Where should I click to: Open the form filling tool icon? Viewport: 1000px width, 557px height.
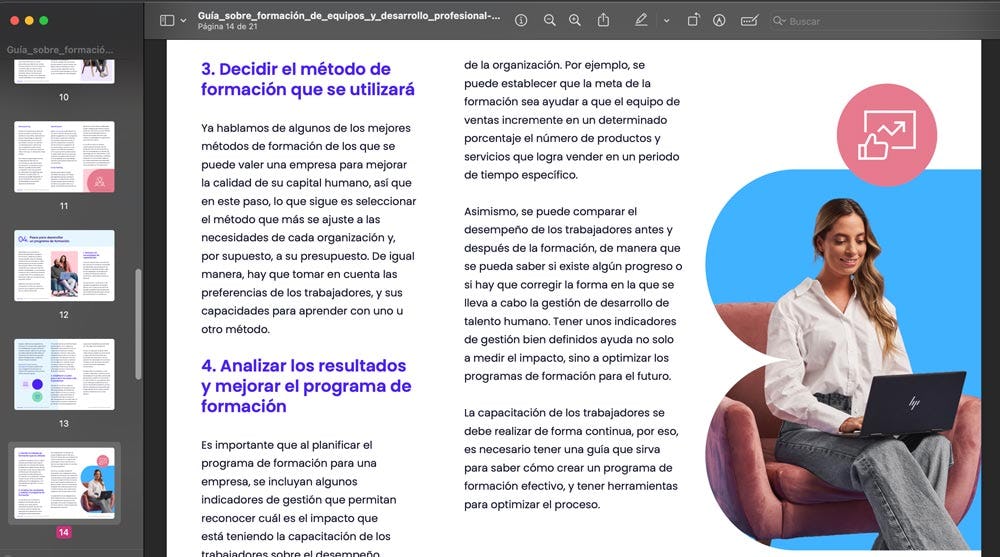pos(749,20)
